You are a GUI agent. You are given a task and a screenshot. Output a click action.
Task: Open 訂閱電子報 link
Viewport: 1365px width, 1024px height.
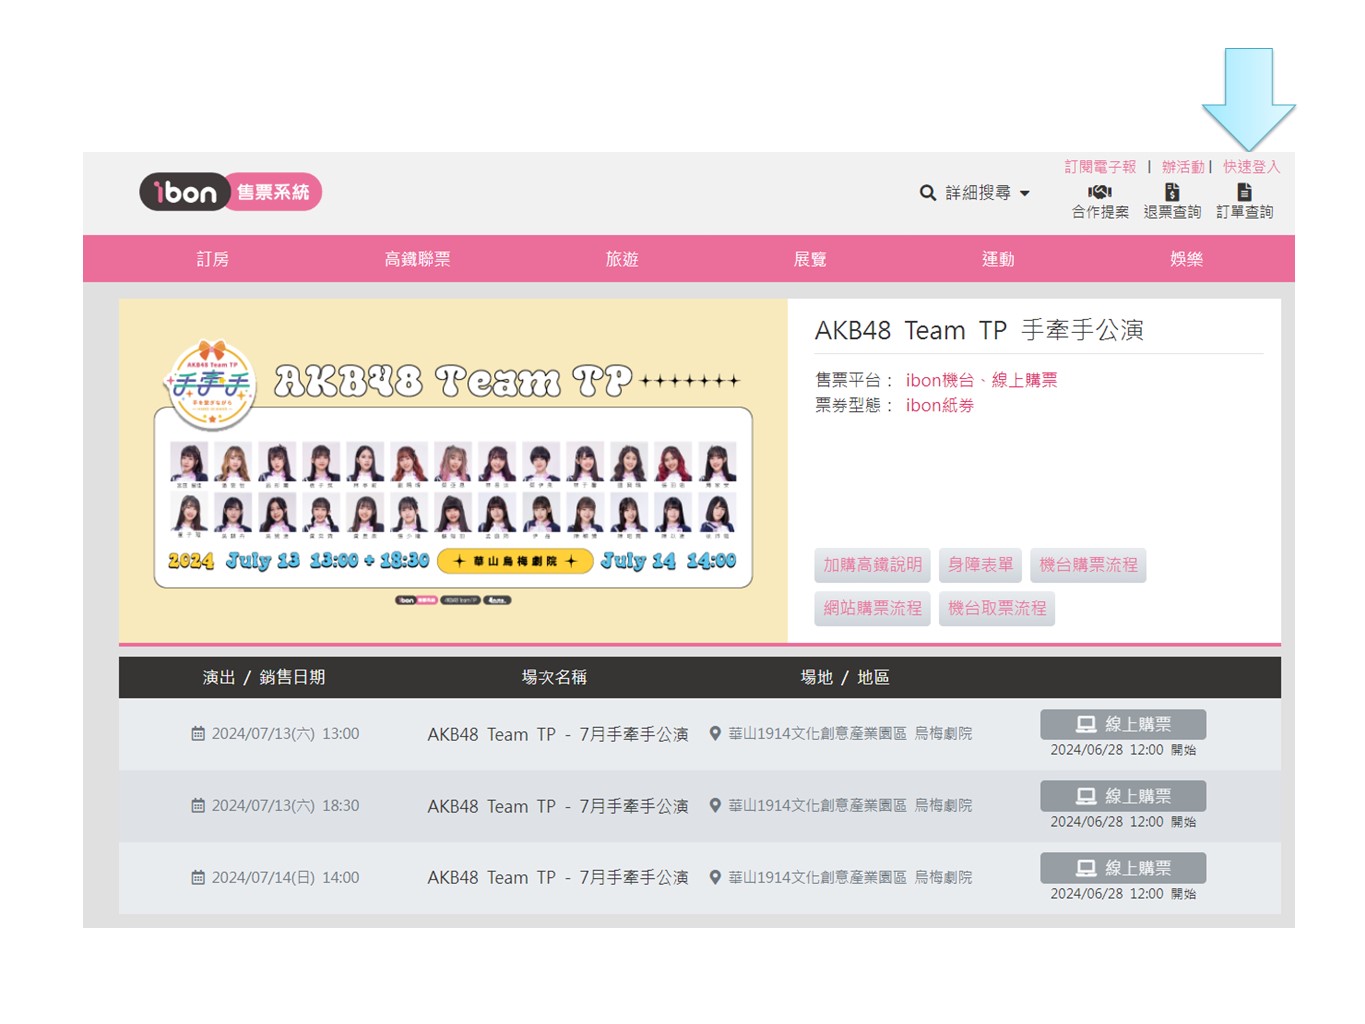(x=1100, y=167)
